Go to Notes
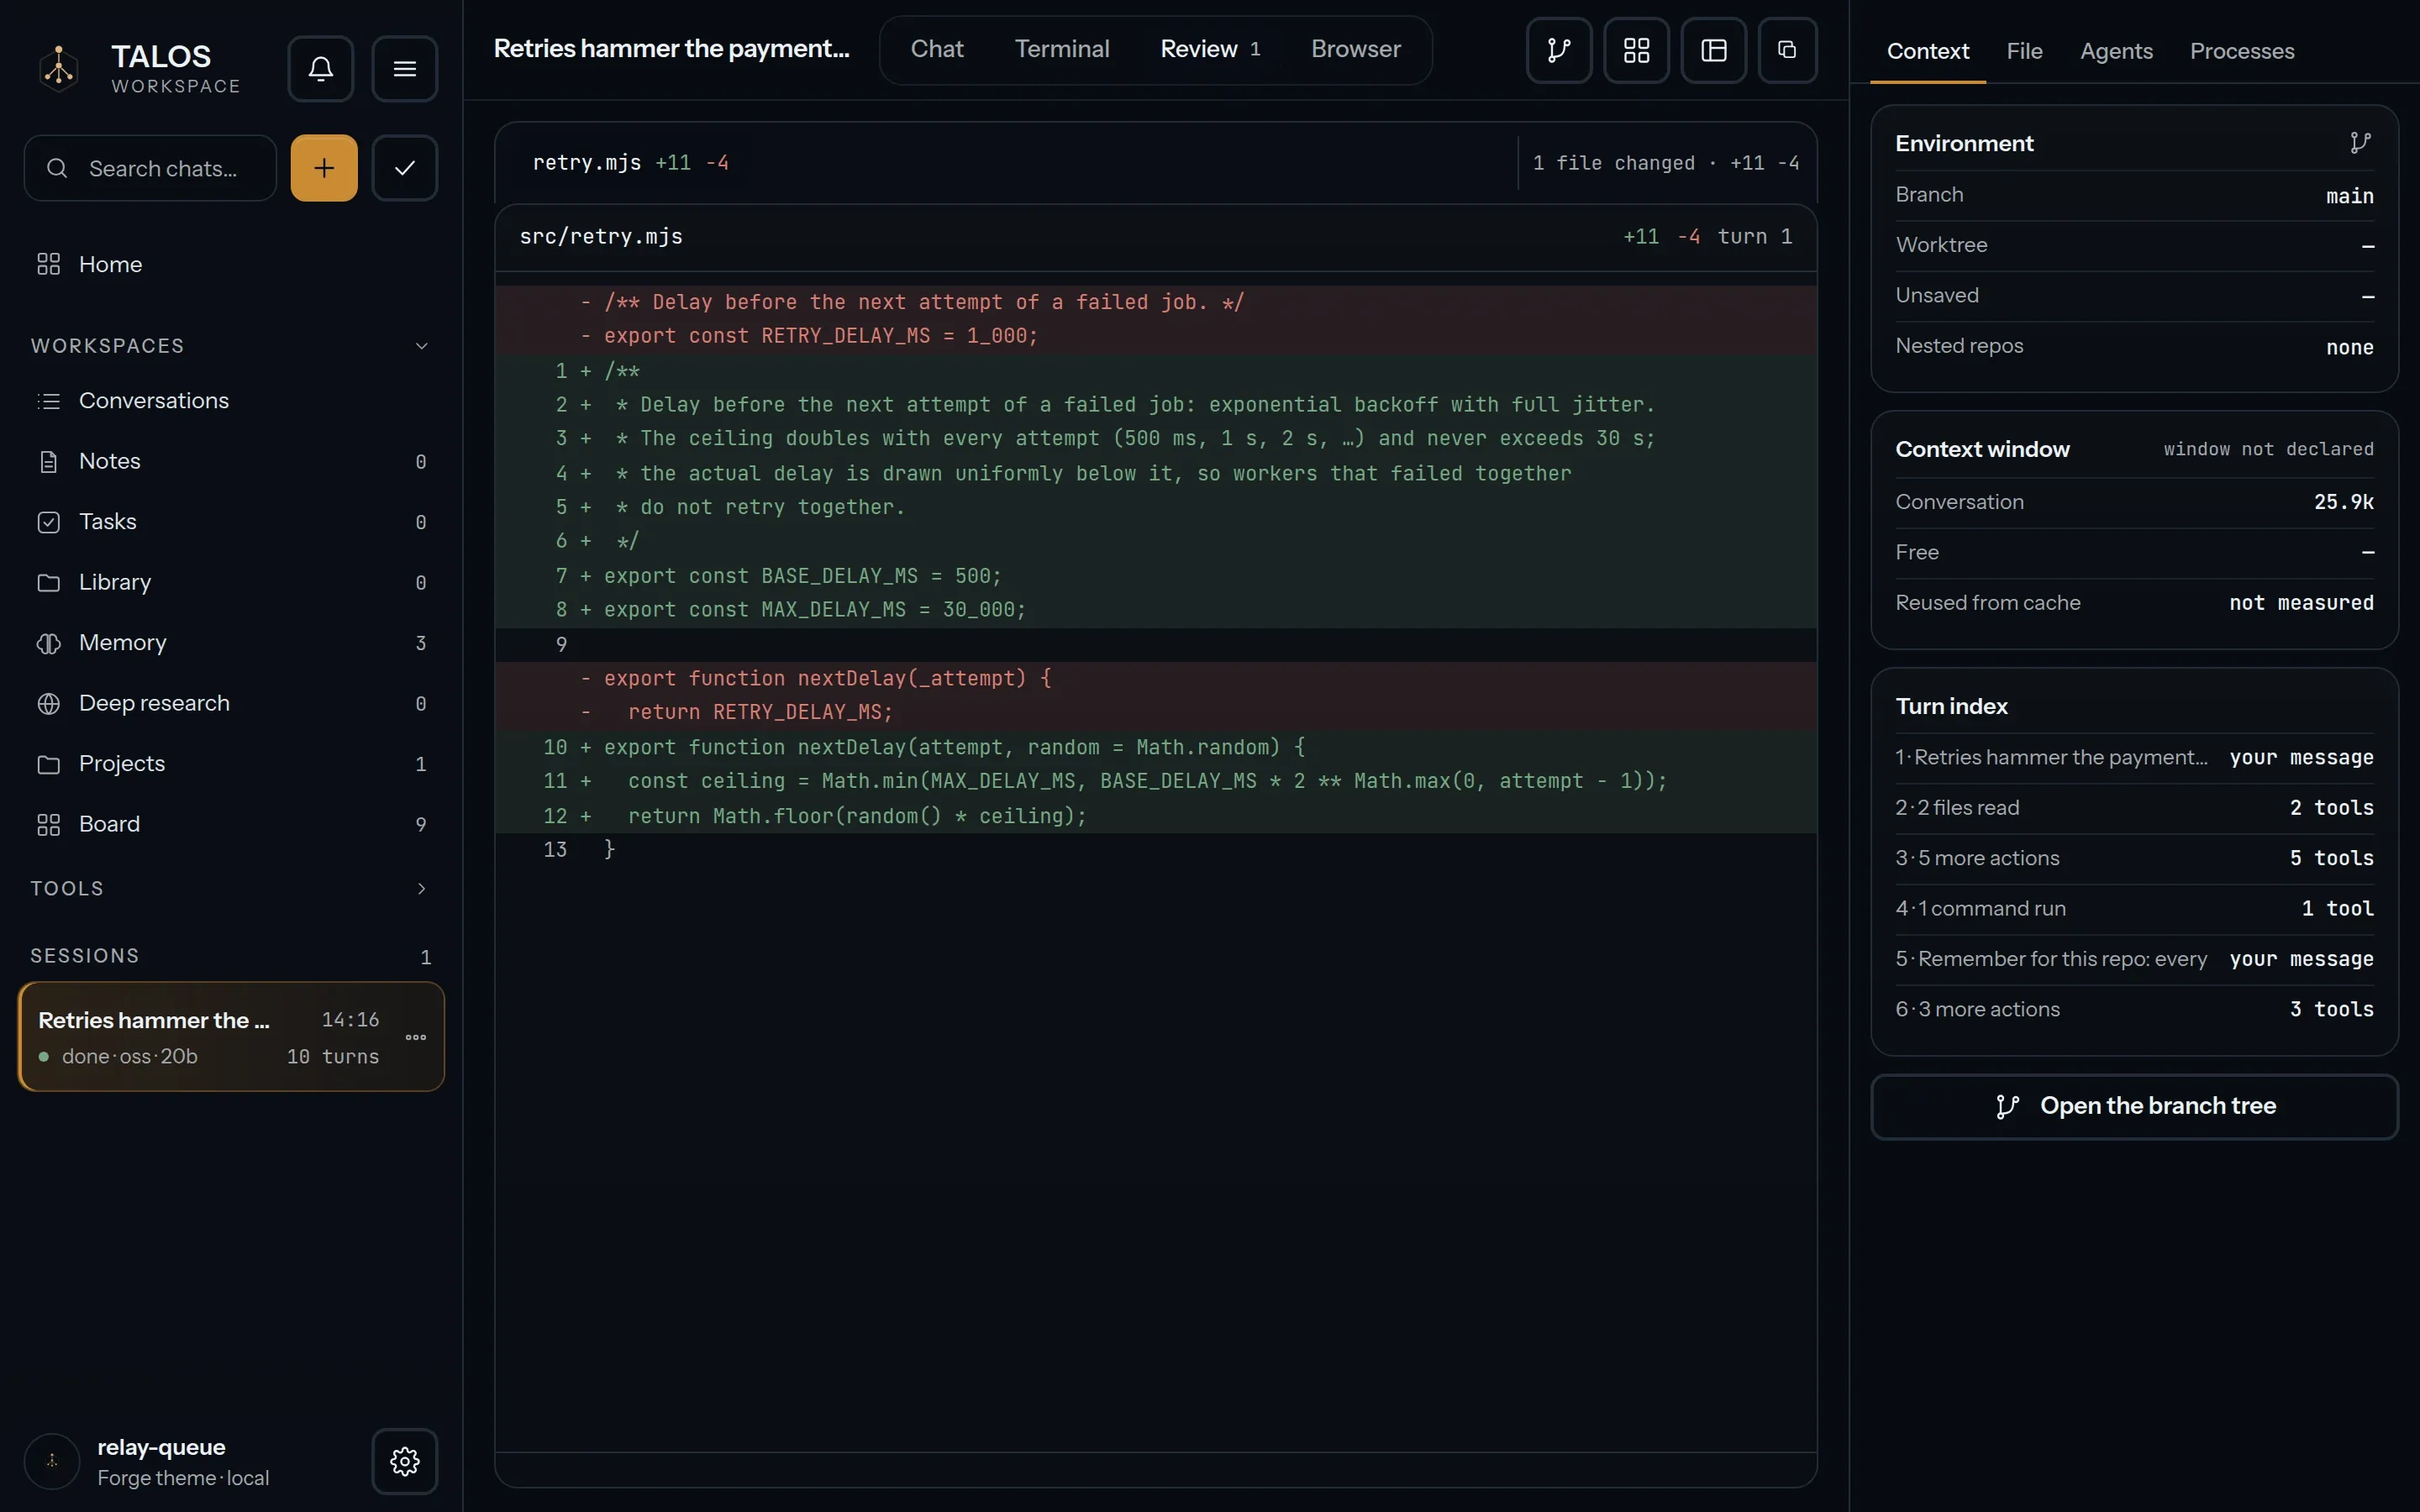2420x1512 pixels. click(x=231, y=461)
